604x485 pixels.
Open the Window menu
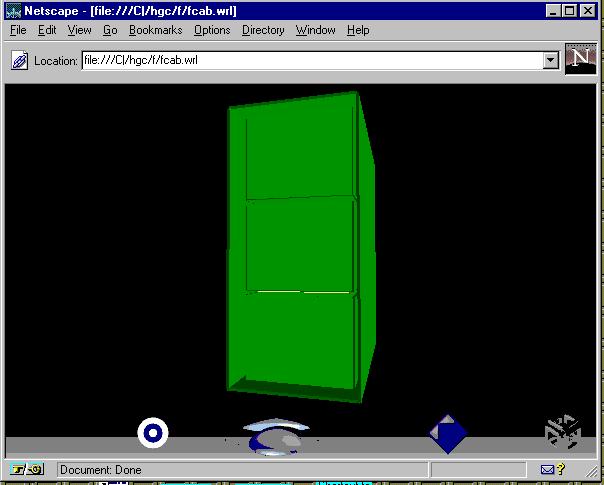315,30
